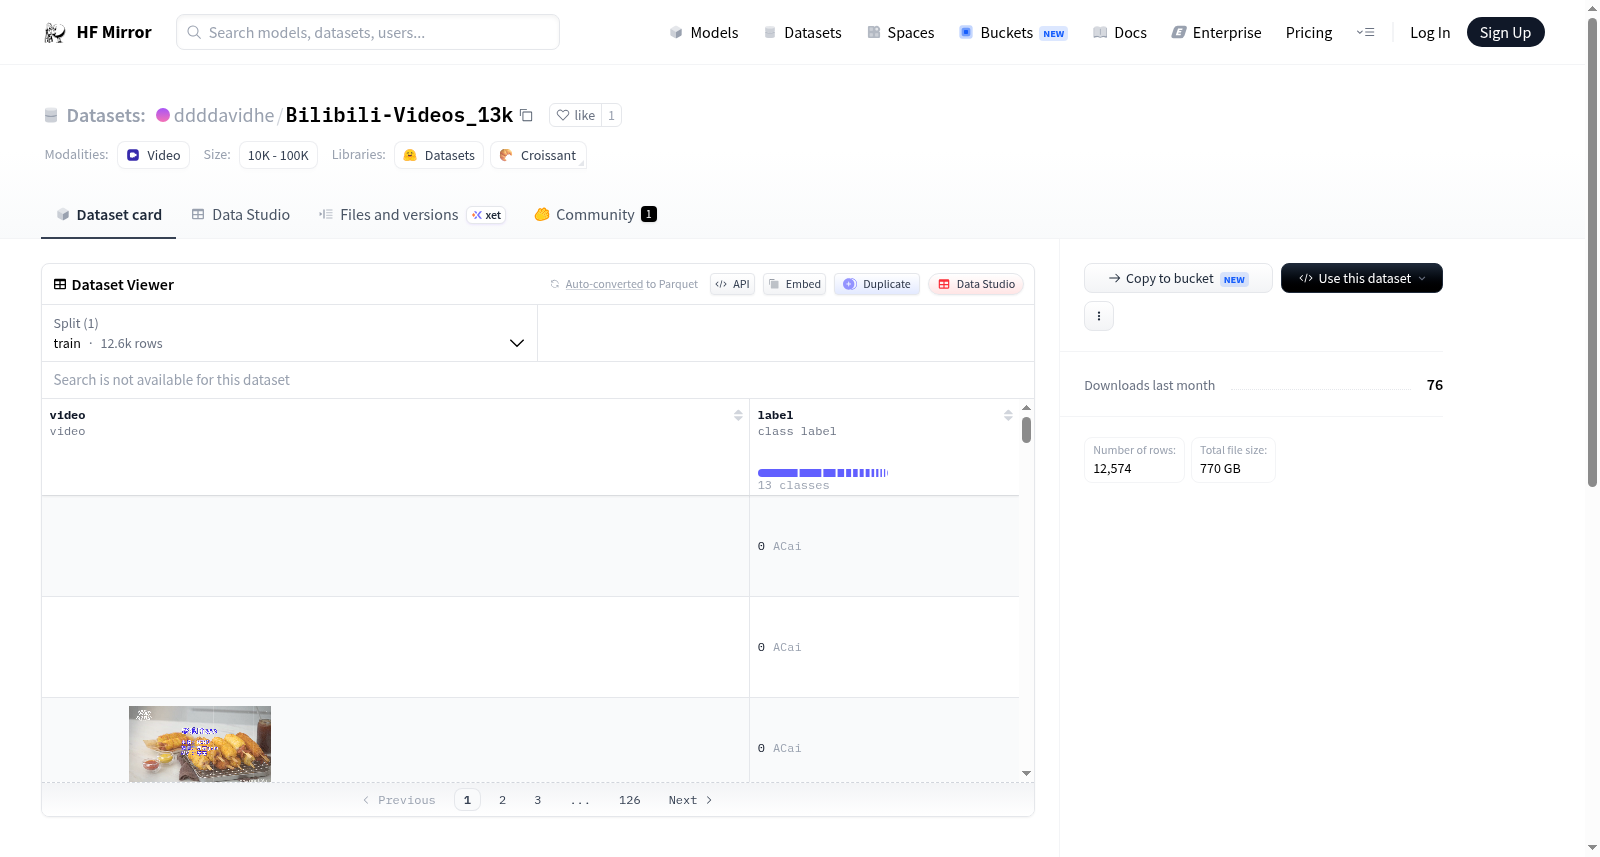Open Data Studio from viewer header
Viewport: 1600px width, 857px height.
click(x=976, y=284)
